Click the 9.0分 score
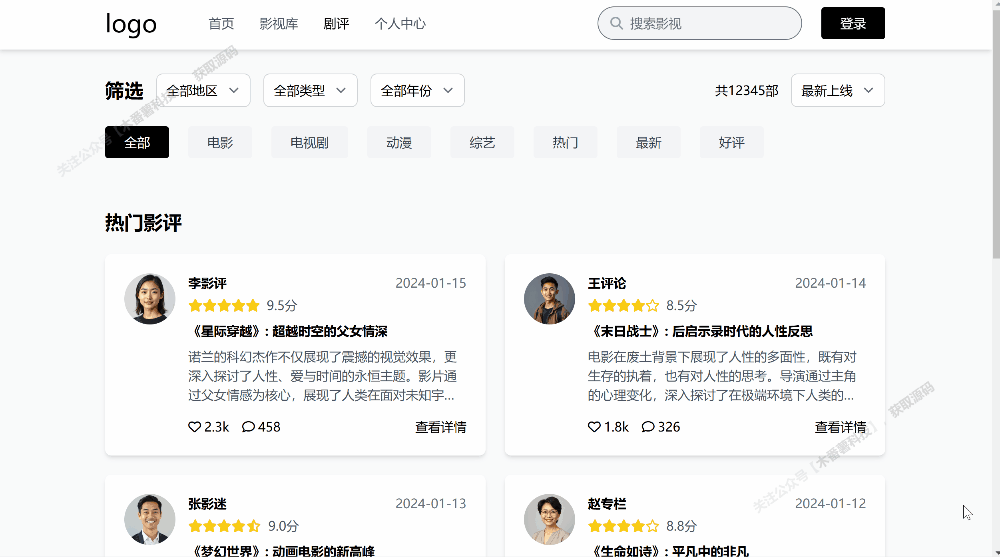 coord(283,526)
